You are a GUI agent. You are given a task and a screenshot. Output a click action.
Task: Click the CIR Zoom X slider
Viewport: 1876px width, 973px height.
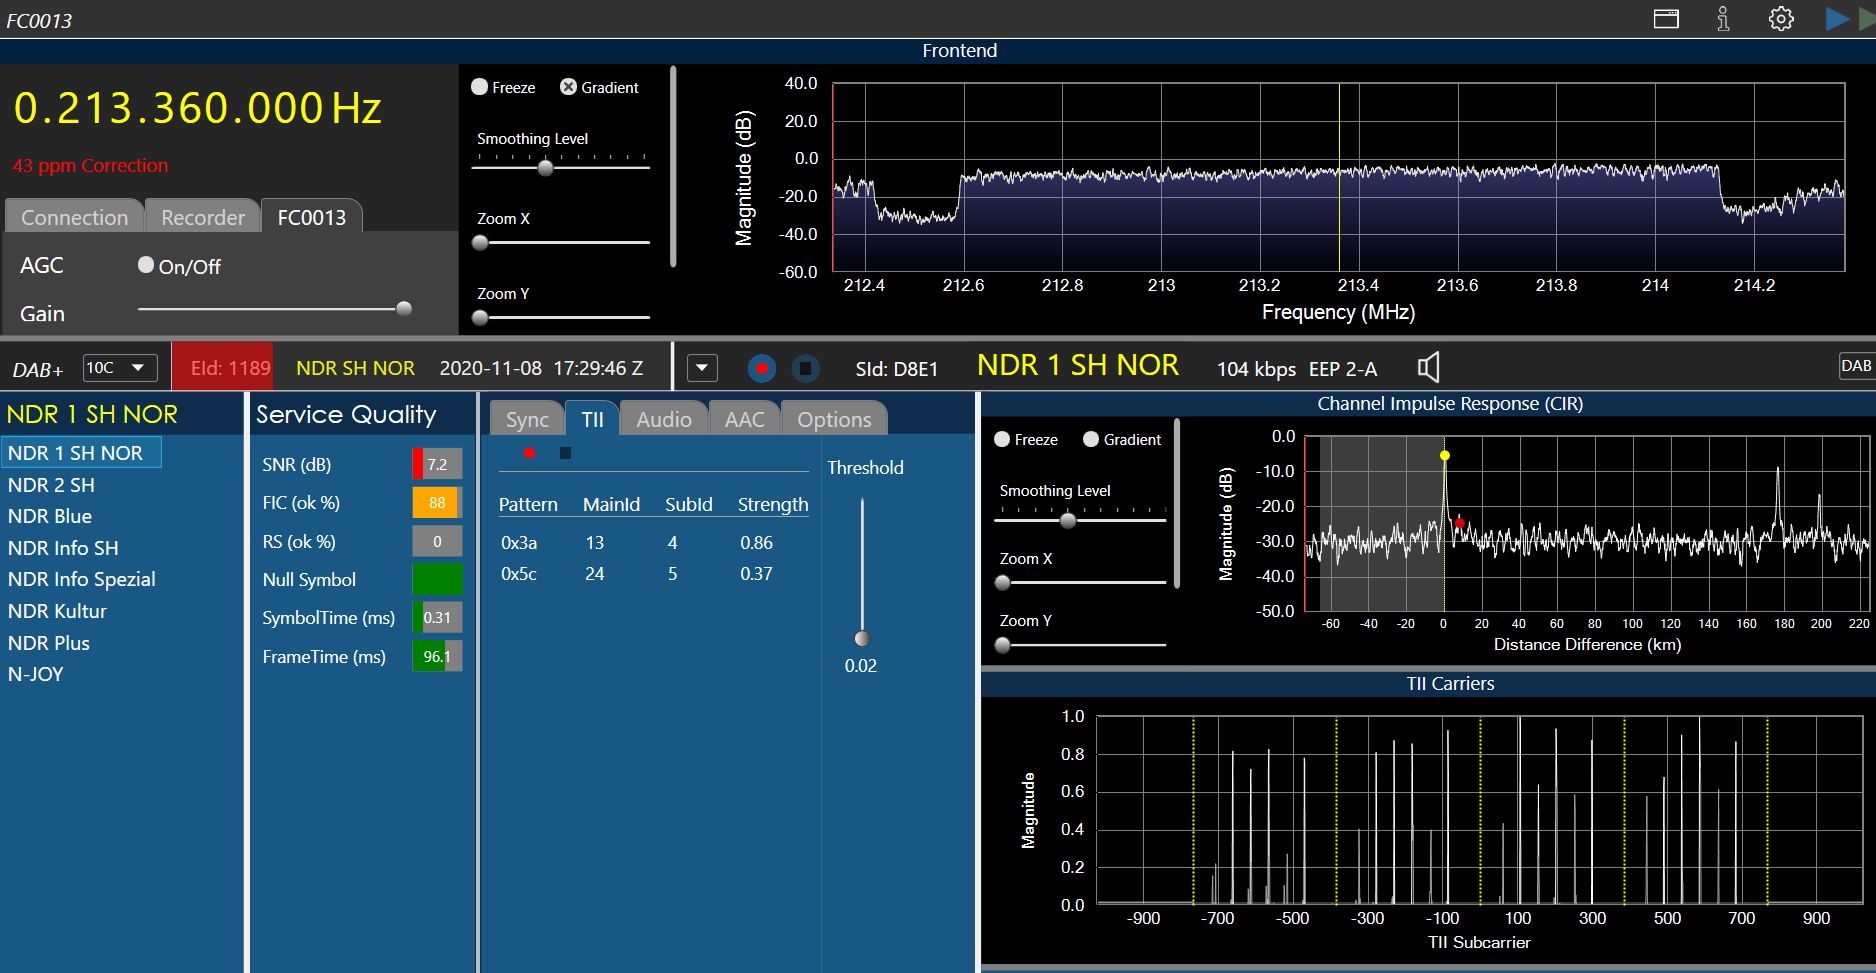click(1080, 582)
